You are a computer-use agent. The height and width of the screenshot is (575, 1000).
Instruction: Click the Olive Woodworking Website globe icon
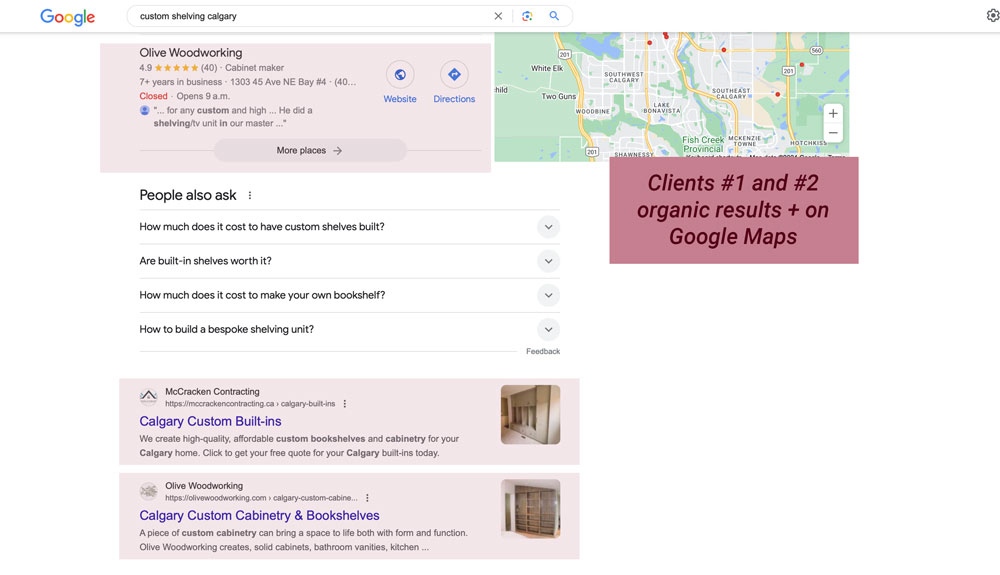click(400, 75)
